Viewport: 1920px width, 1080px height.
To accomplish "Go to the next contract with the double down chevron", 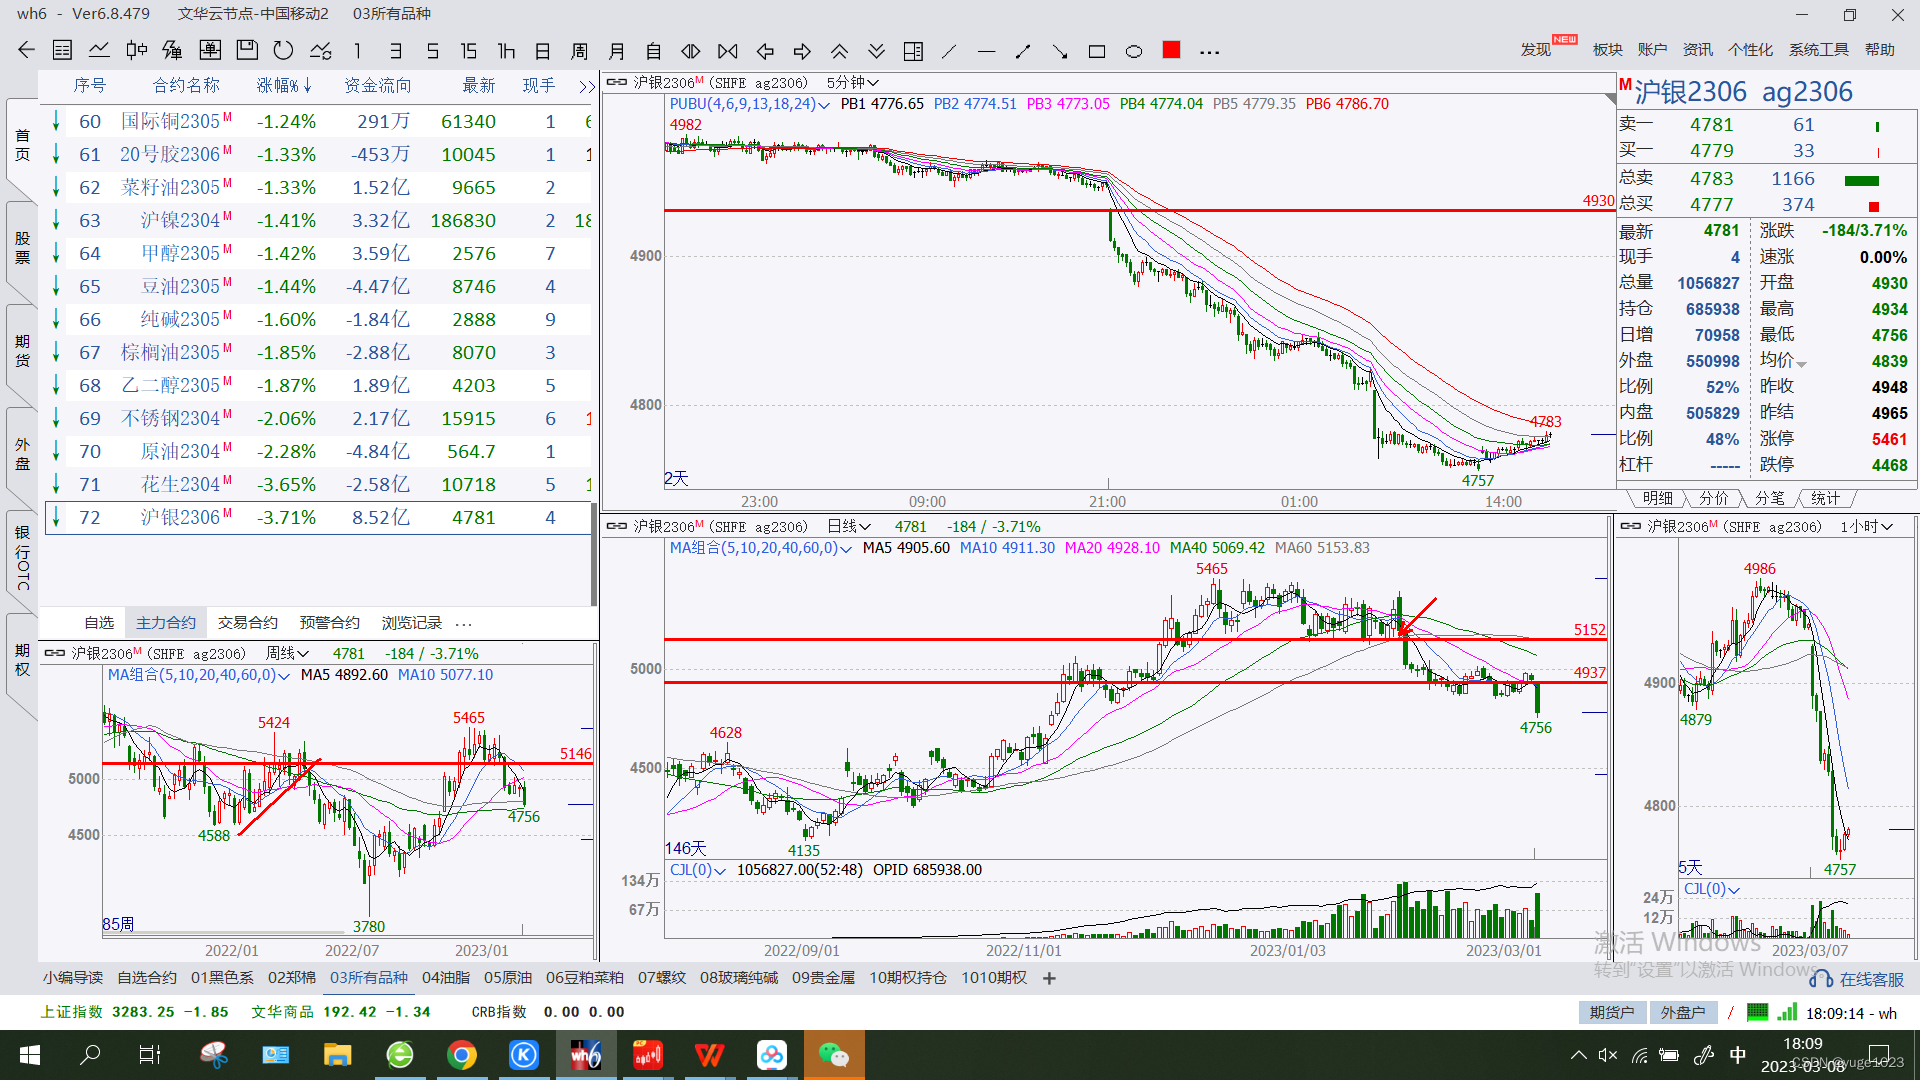I will click(x=876, y=51).
